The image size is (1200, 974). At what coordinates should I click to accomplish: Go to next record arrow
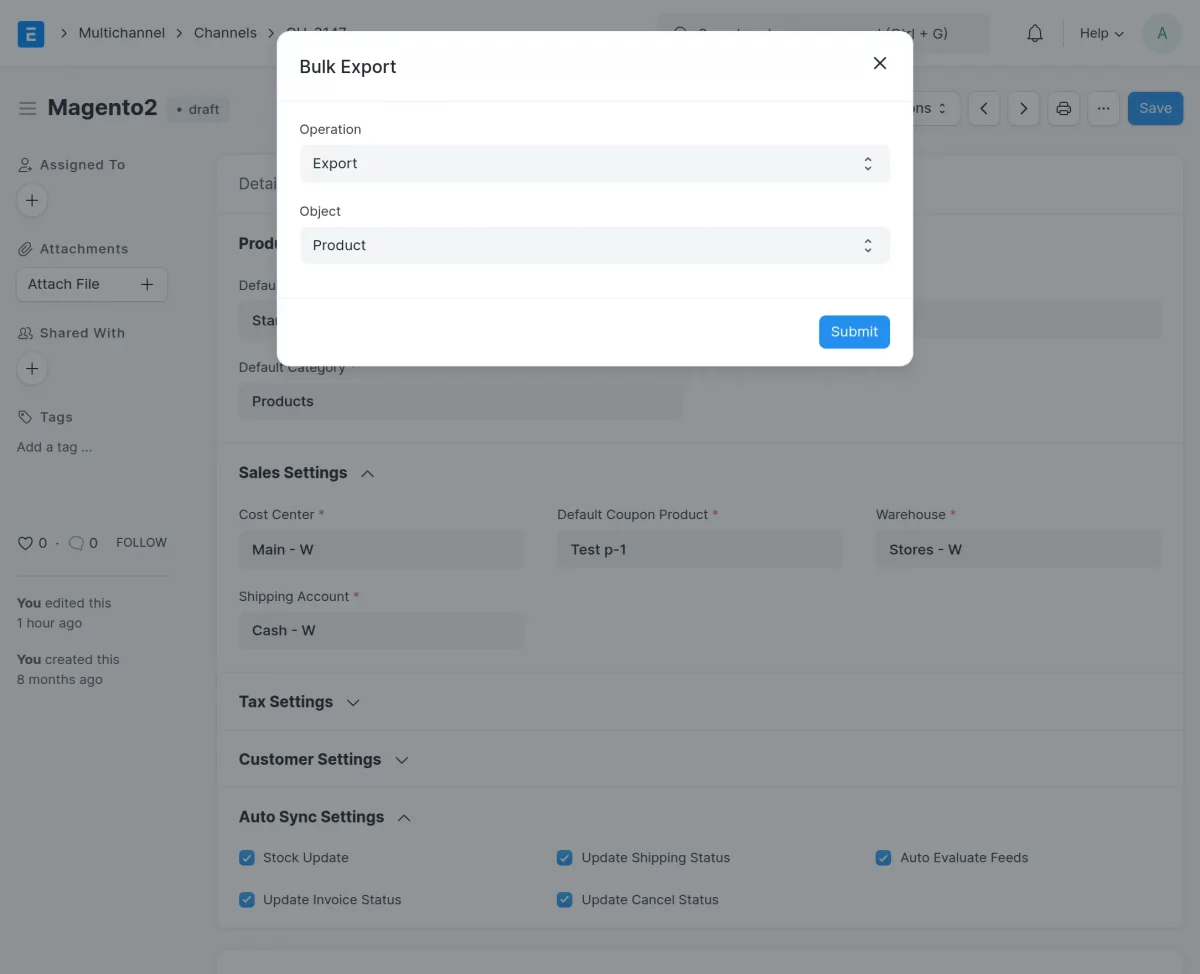pyautogui.click(x=1023, y=108)
